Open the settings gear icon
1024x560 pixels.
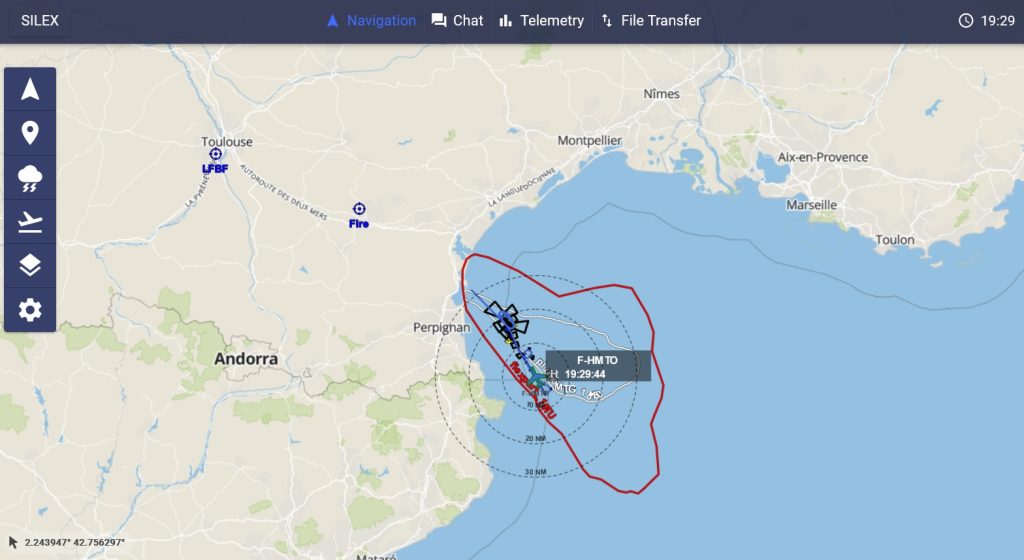tap(30, 309)
